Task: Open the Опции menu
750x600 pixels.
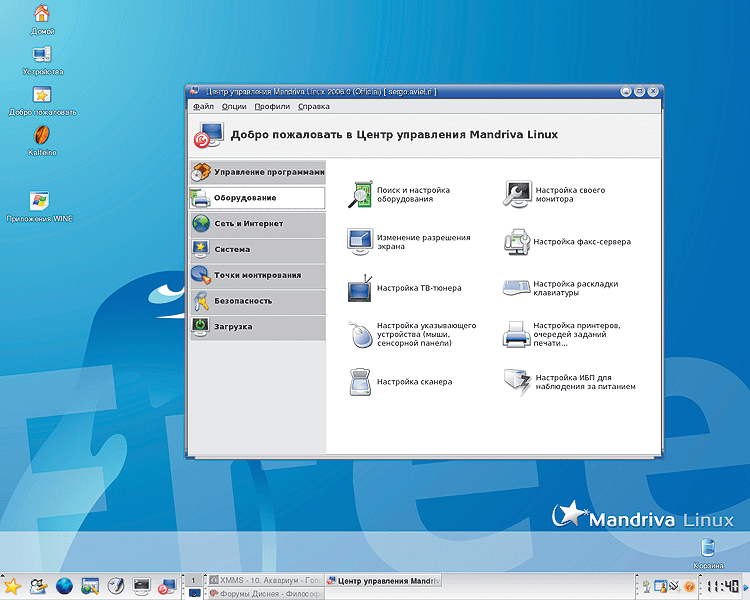Action: pyautogui.click(x=234, y=106)
